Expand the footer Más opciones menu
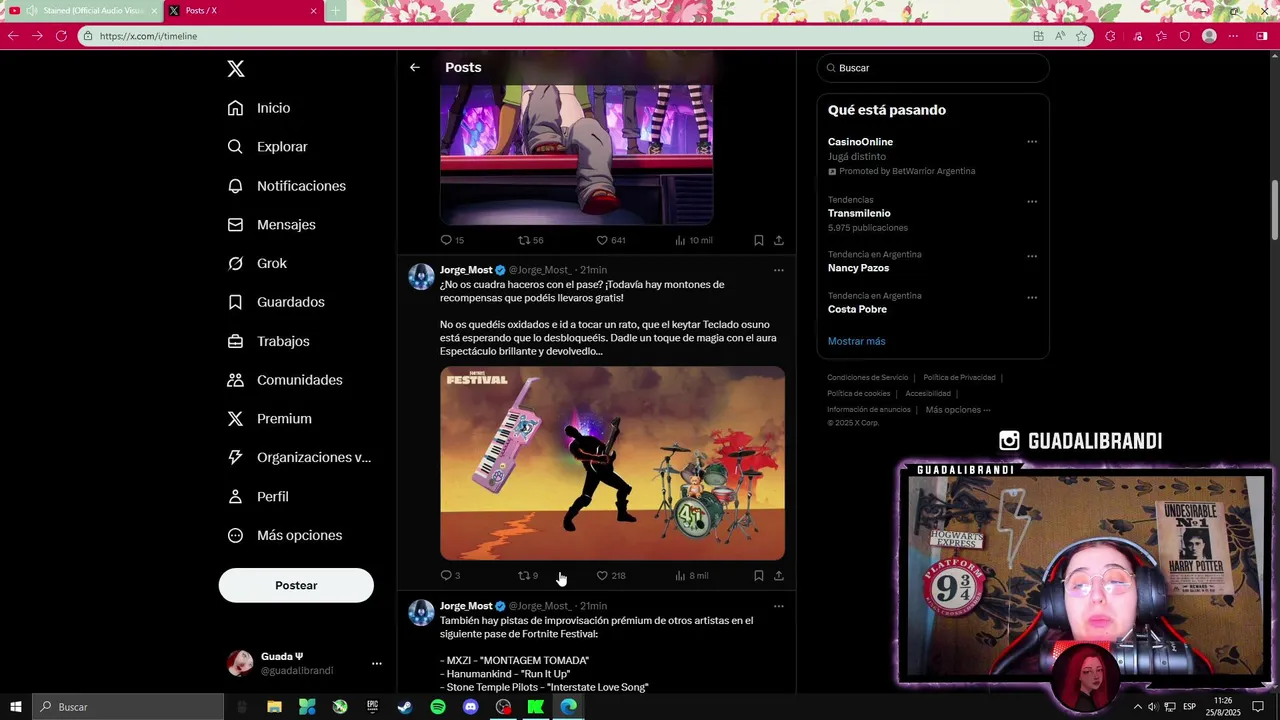Screen dimensions: 1280x720 (958, 410)
